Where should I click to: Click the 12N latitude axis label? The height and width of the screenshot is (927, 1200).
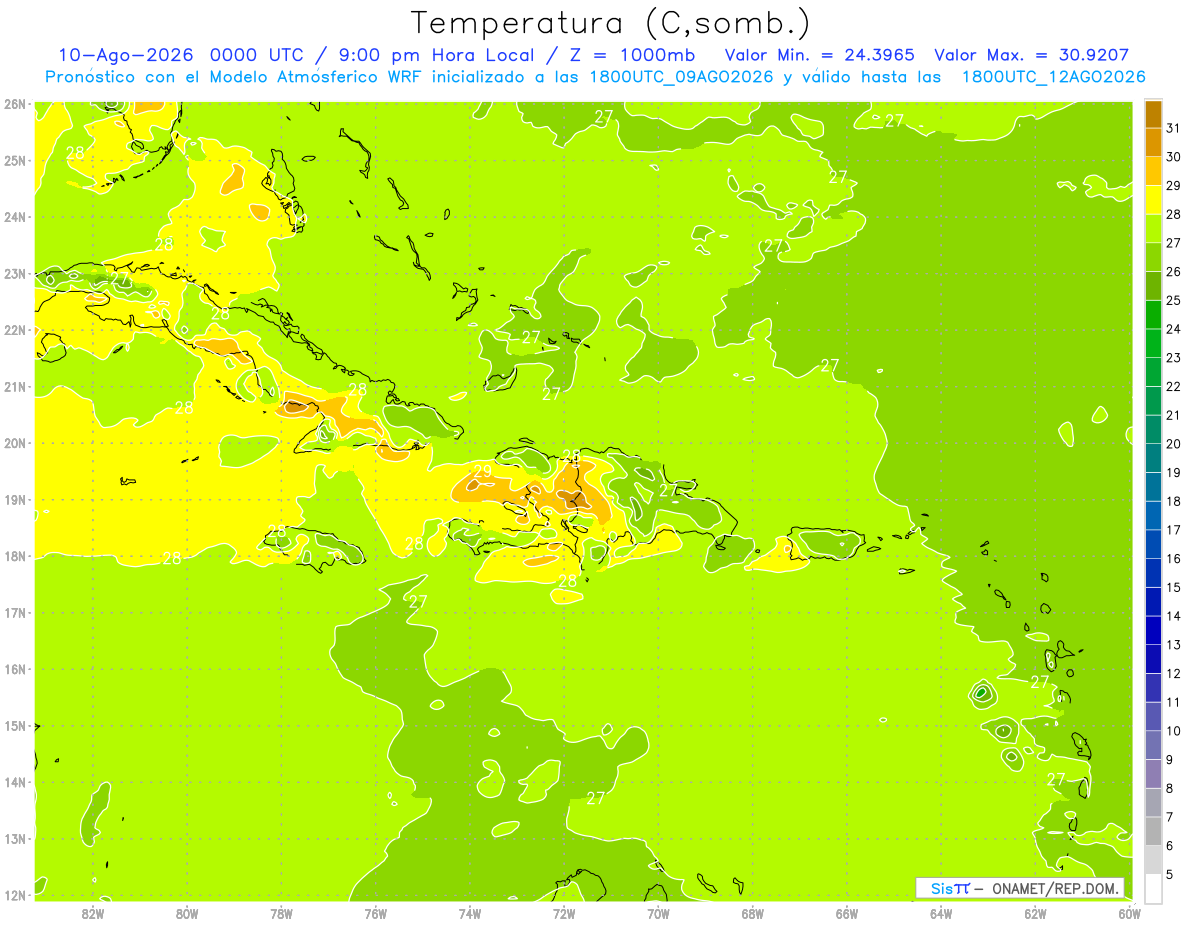point(14,895)
